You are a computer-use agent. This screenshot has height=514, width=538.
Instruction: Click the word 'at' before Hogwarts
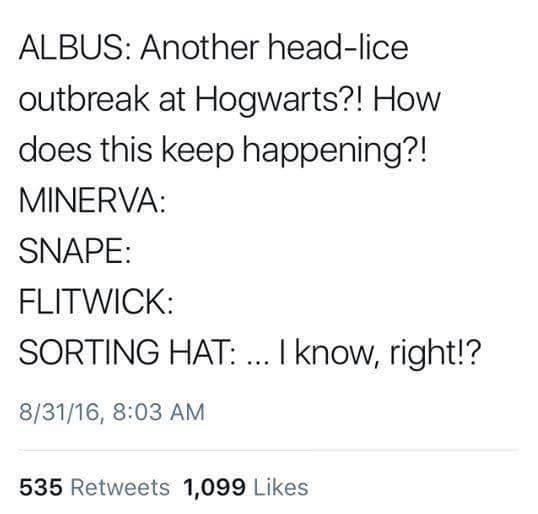tap(172, 100)
